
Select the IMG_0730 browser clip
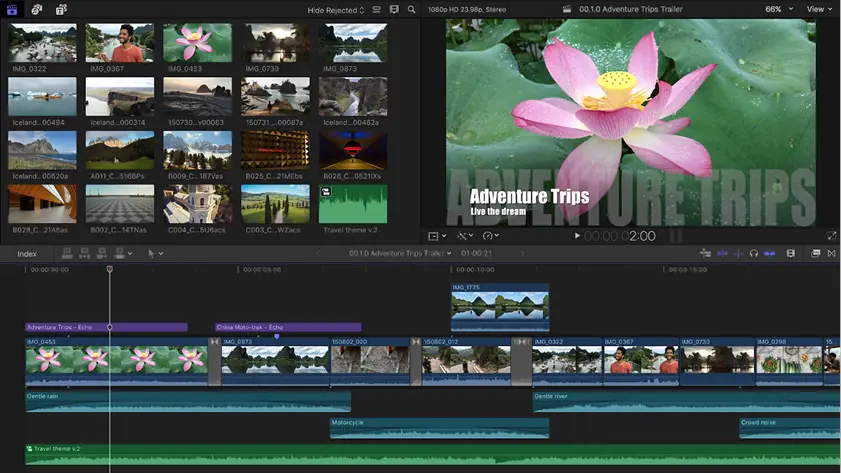[275, 43]
